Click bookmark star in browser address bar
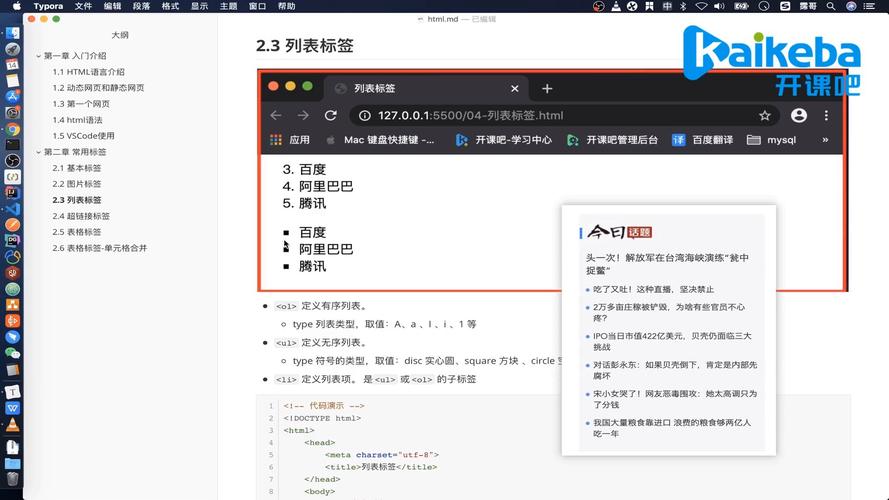Image resolution: width=889 pixels, height=500 pixels. point(765,116)
